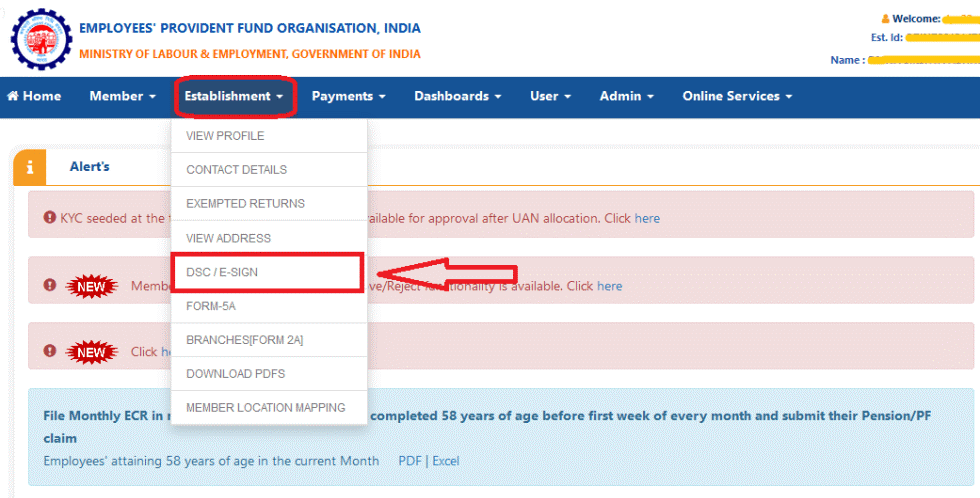Image resolution: width=980 pixels, height=498 pixels.
Task: Open EXEMPTED RETURNS menu item
Action: [x=269, y=204]
